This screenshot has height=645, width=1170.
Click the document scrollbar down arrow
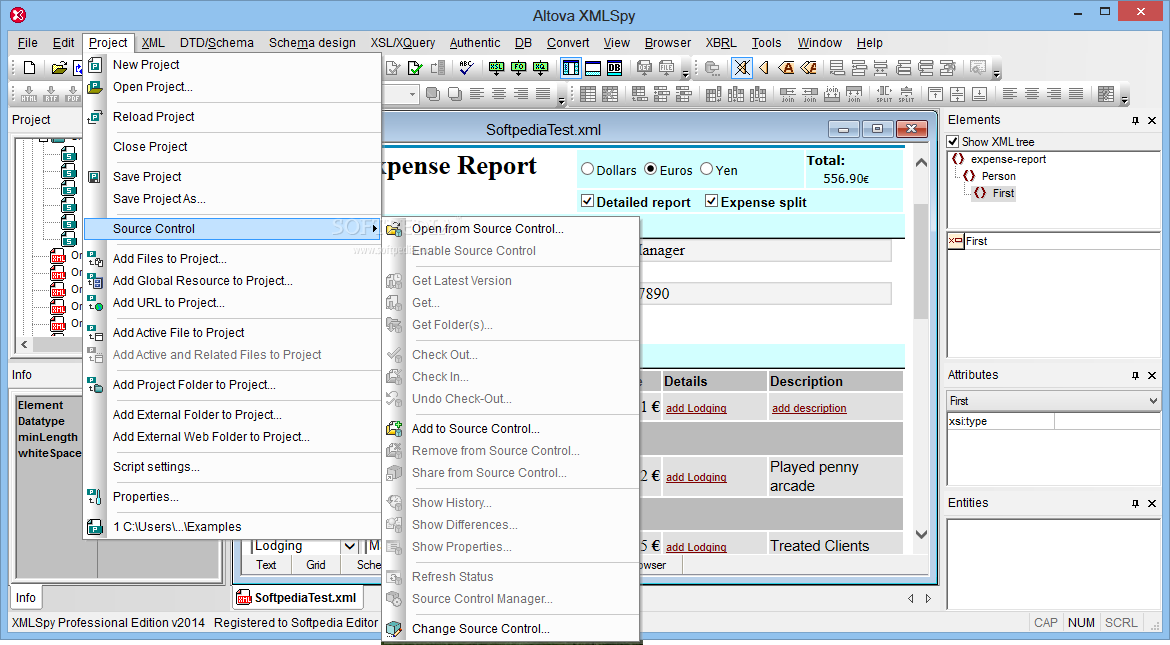[922, 535]
